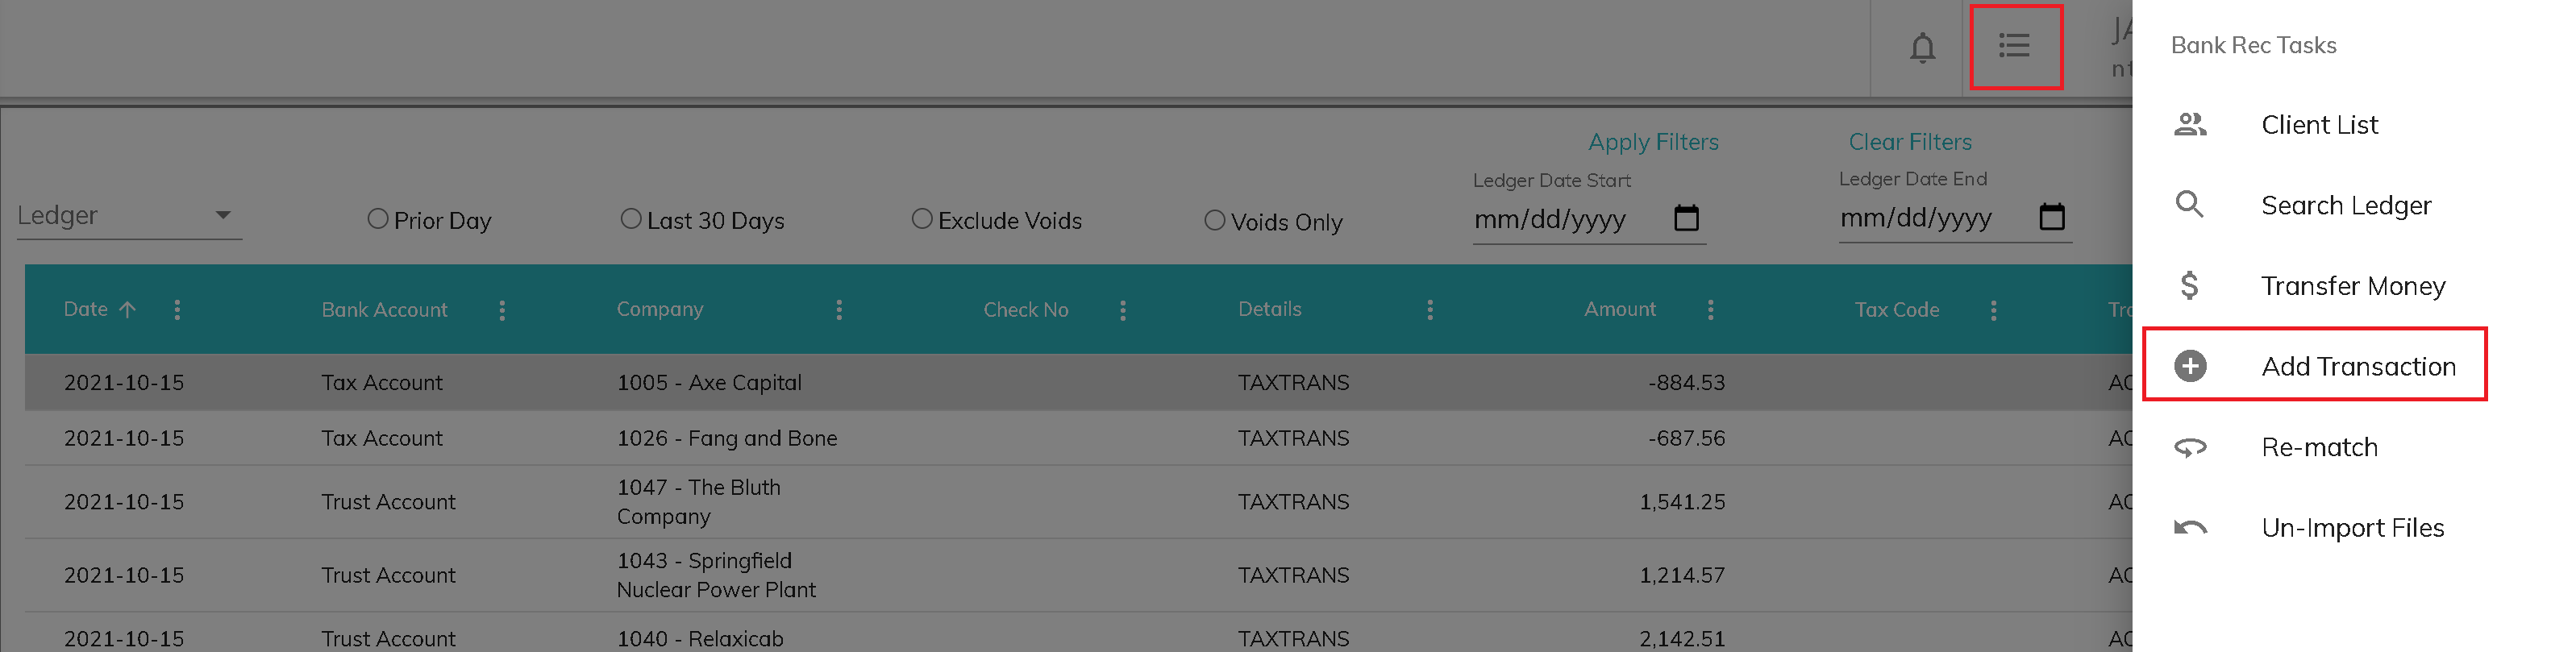The width and height of the screenshot is (2576, 652).
Task: Open calendar picker for Ledger Date End
Action: [x=2051, y=217]
